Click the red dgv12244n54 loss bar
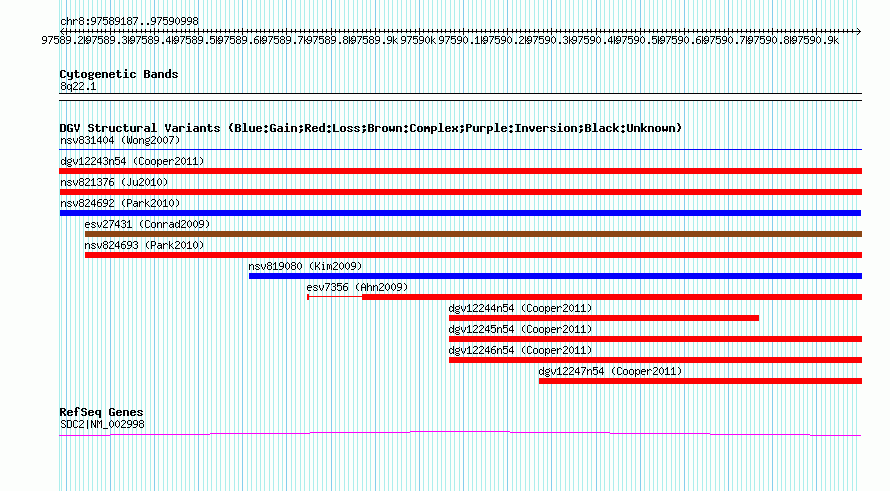 [604, 318]
